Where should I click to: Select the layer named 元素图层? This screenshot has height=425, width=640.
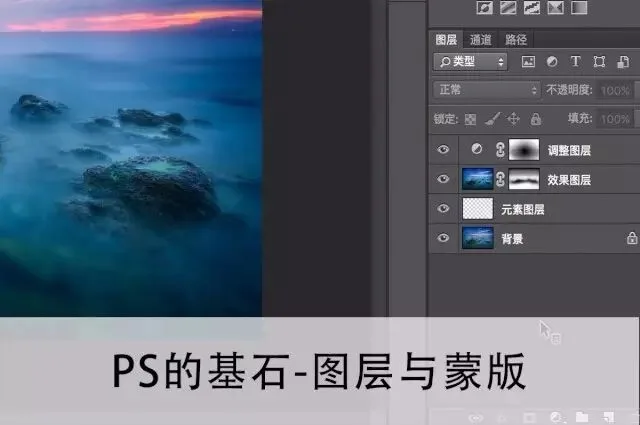pyautogui.click(x=522, y=209)
